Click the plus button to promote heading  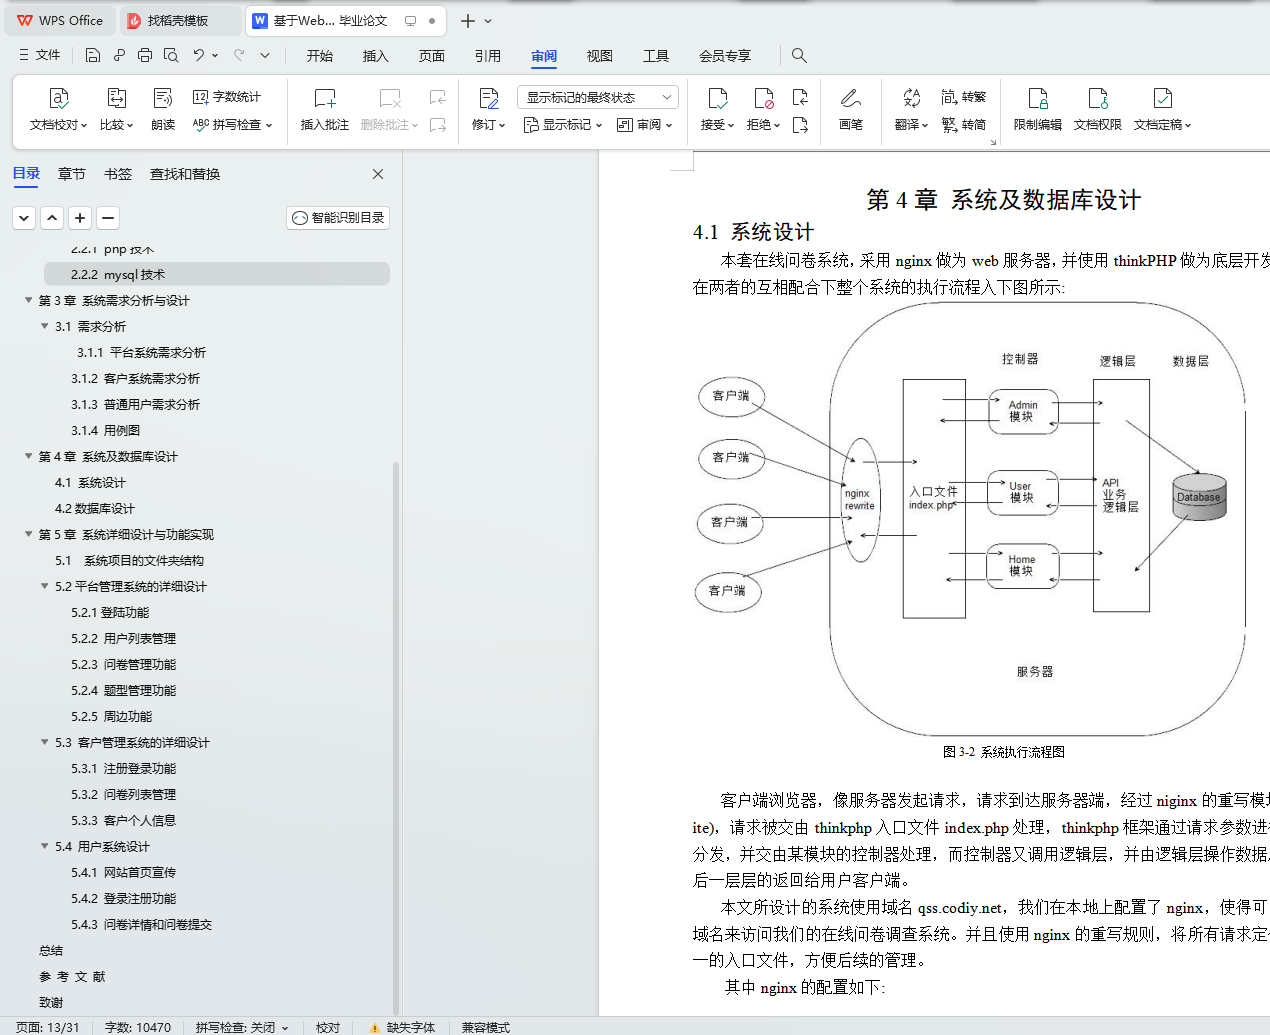pyautogui.click(x=80, y=218)
